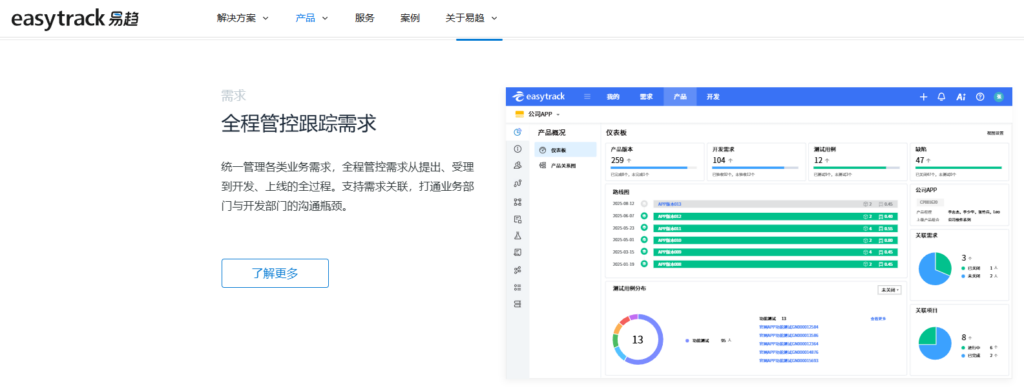Image resolution: width=1024 pixels, height=390 pixels.
Task: Click the info circle icon in sidebar
Action: click(518, 149)
